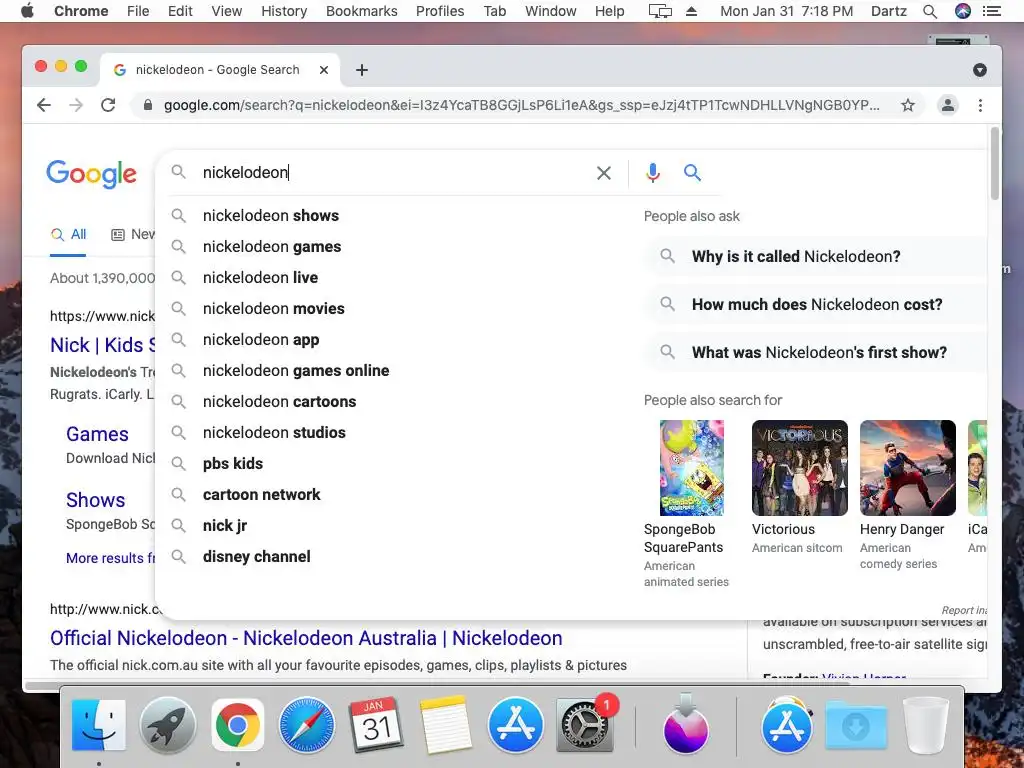
Task: Click the Chrome back arrow button
Action: point(44,105)
